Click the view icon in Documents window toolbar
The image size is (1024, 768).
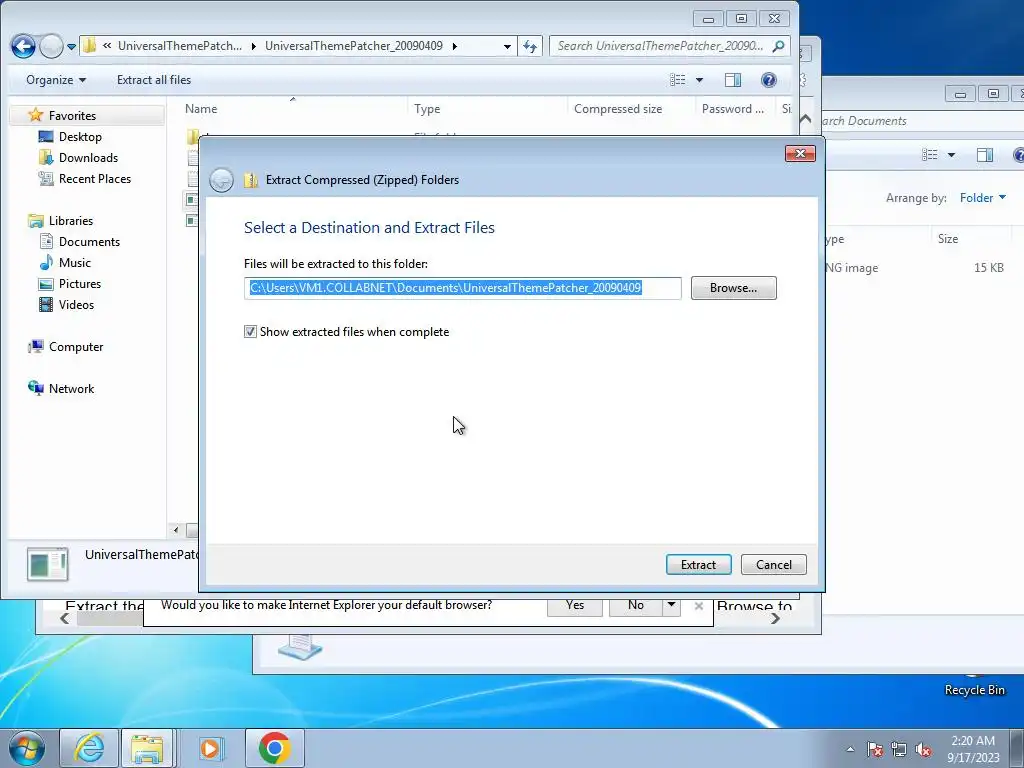(x=929, y=155)
